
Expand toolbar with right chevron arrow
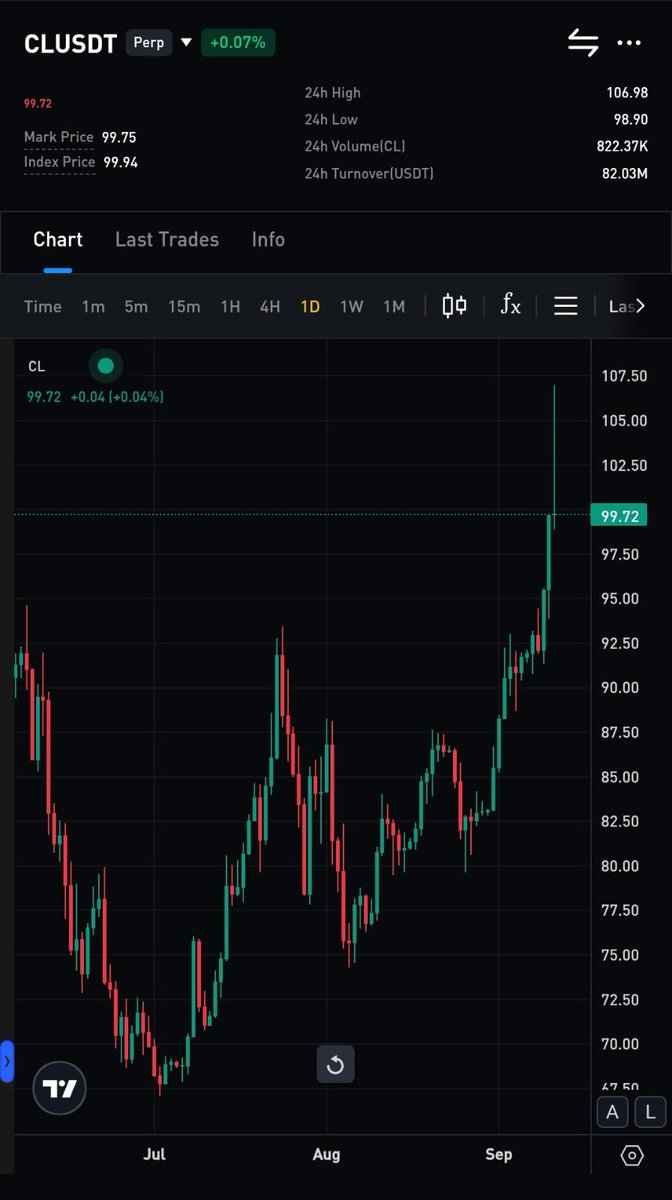point(641,306)
